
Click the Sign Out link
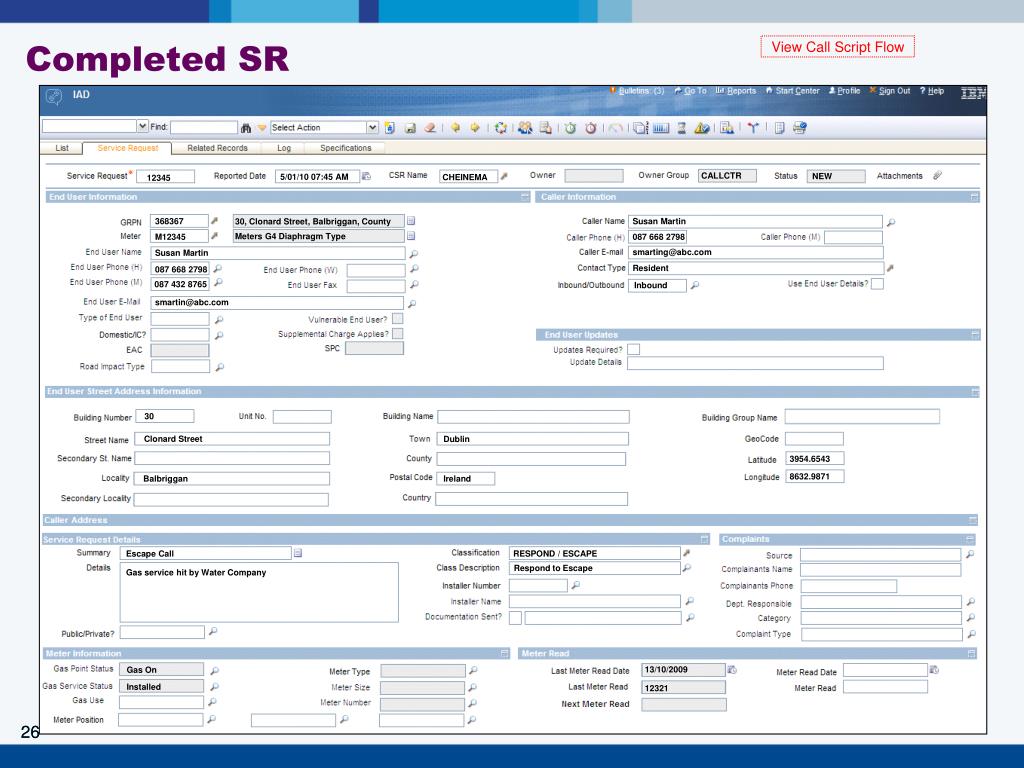pyautogui.click(x=895, y=91)
